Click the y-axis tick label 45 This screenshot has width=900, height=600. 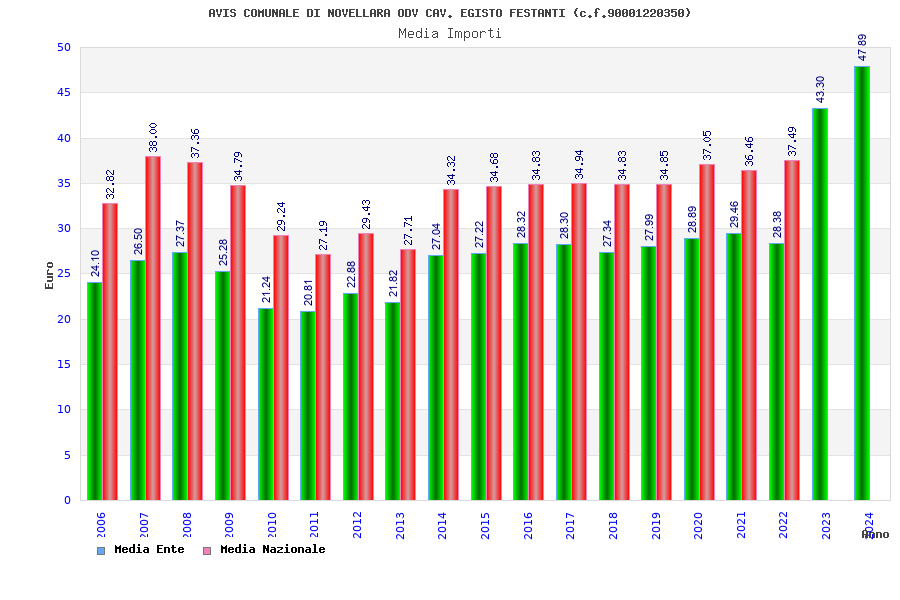64,92
